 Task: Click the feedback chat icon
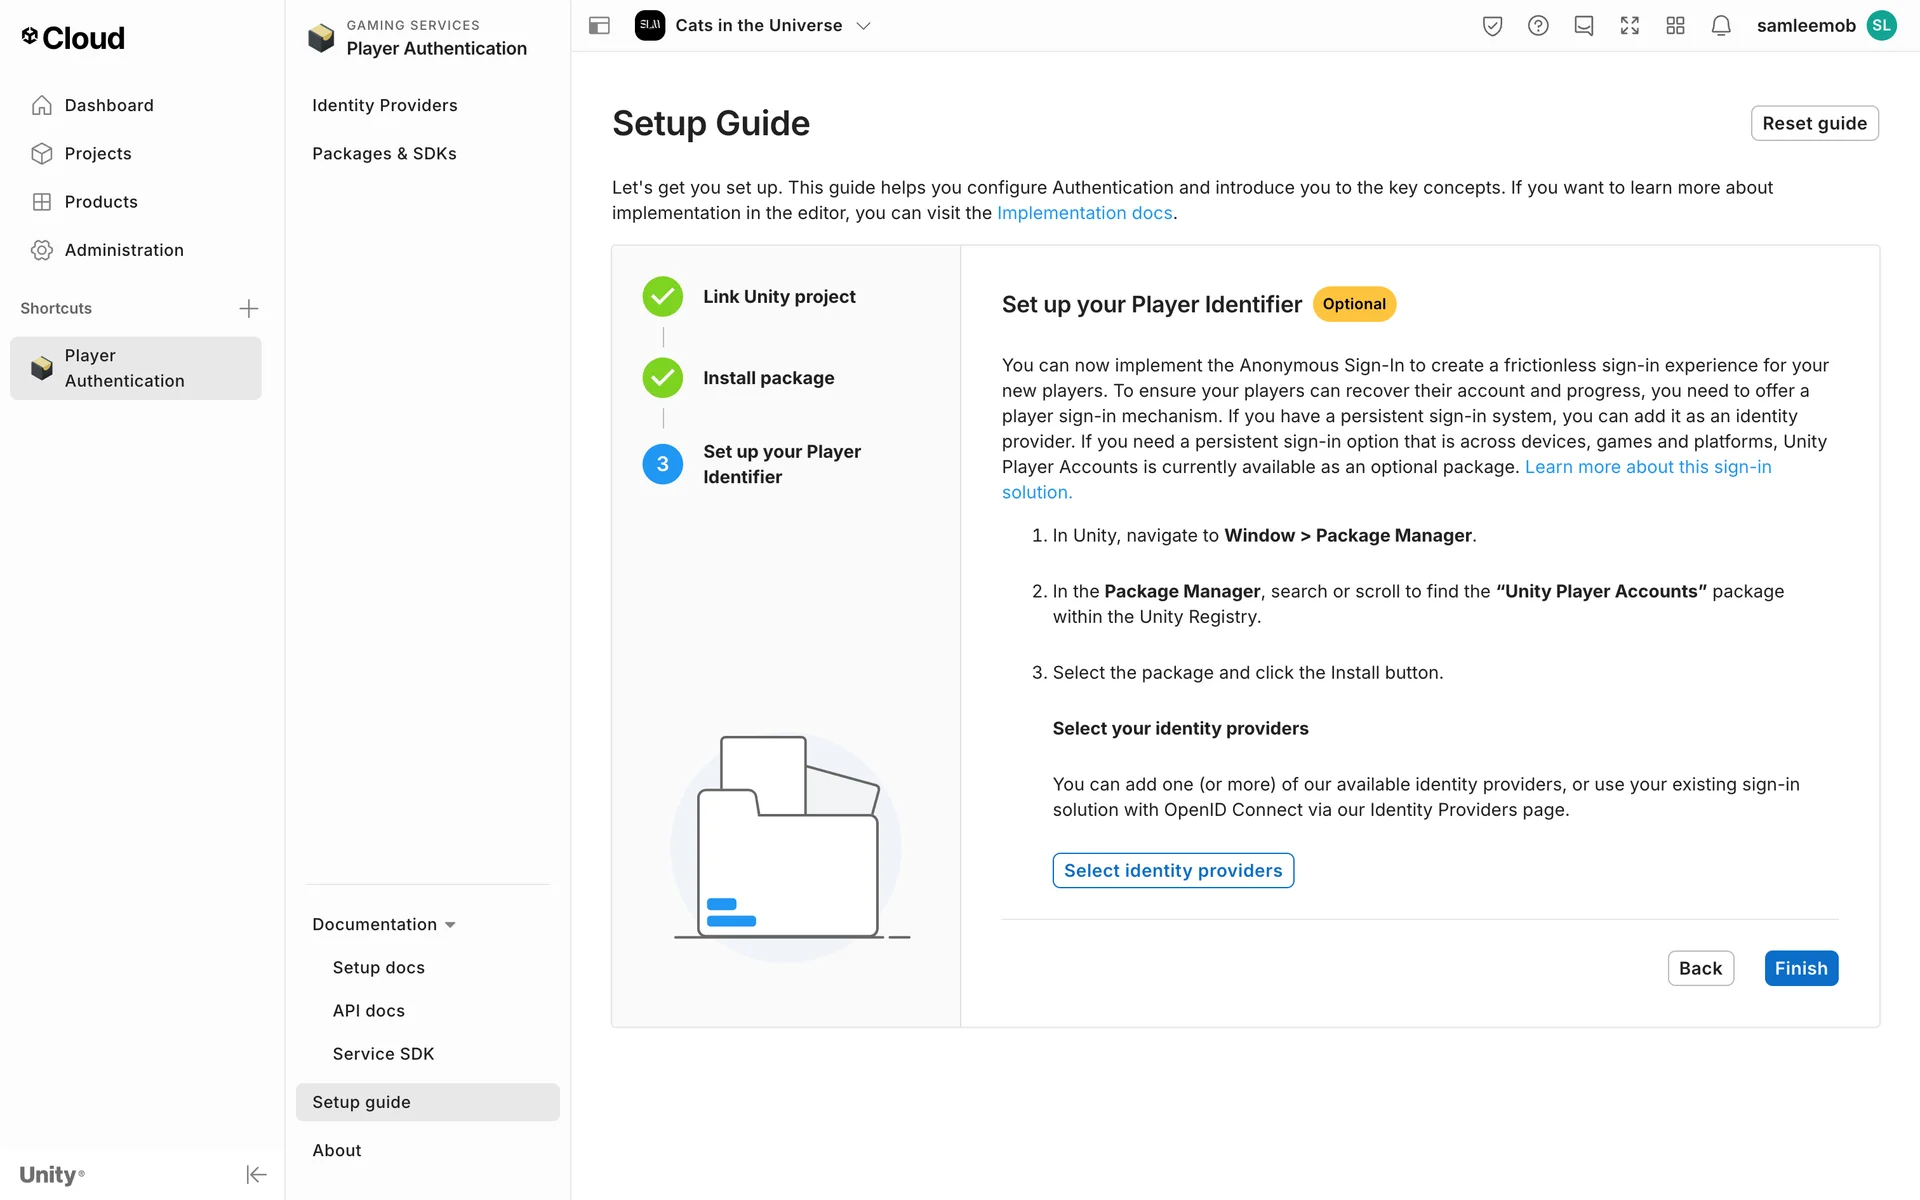coord(1584,26)
